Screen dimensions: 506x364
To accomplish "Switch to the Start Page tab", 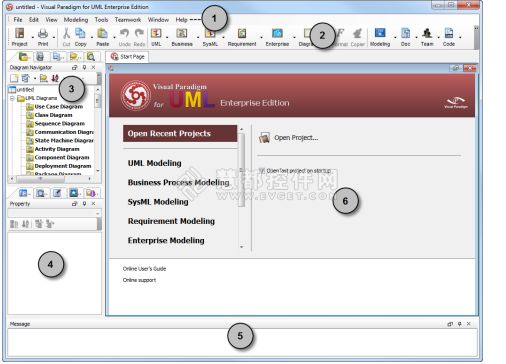I will pos(128,57).
